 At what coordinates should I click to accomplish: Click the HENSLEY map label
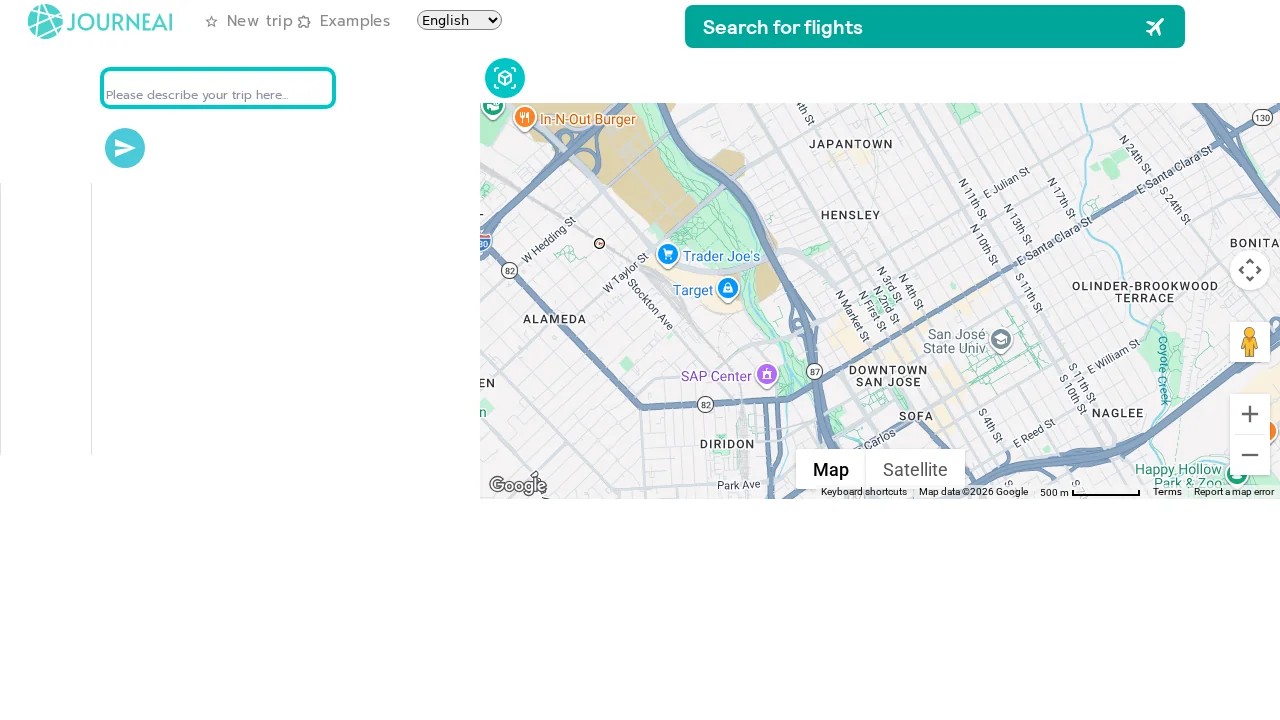(x=851, y=215)
